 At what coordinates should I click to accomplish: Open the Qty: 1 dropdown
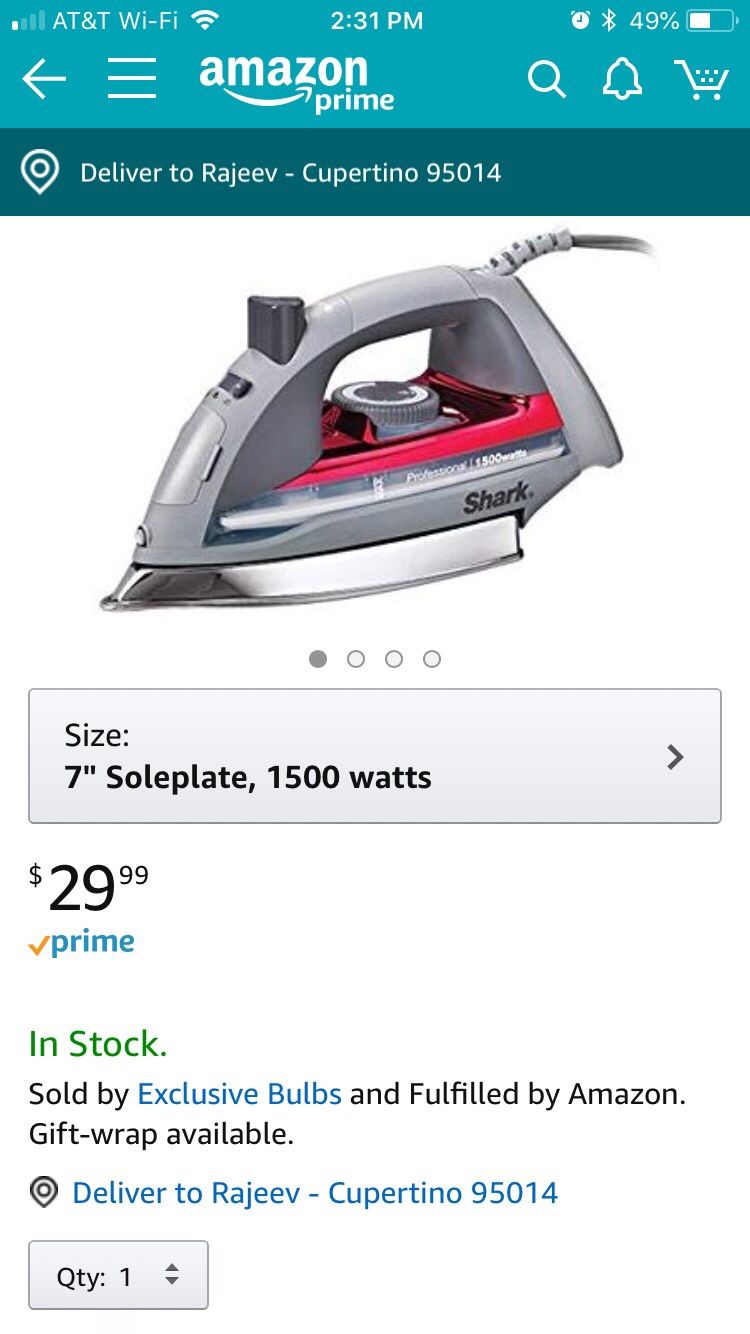(118, 1275)
